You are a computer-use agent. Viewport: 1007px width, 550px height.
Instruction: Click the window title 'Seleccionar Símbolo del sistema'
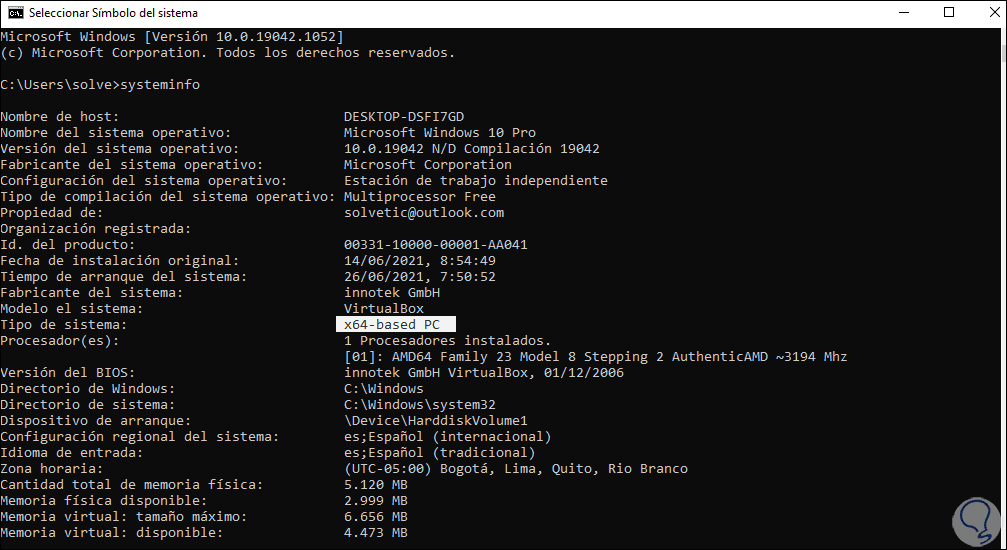coord(113,13)
